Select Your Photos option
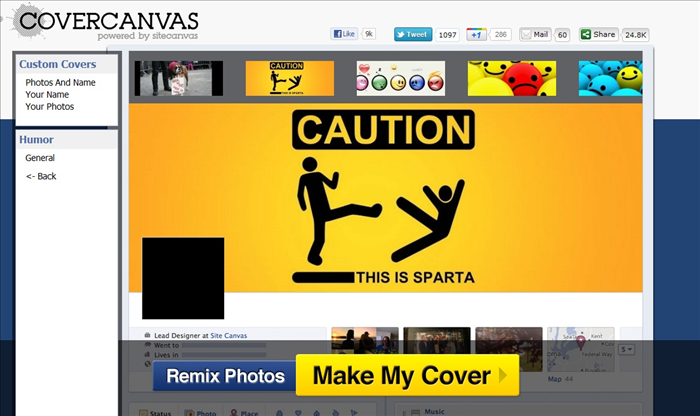Viewport: 700px width, 416px height. click(x=50, y=107)
